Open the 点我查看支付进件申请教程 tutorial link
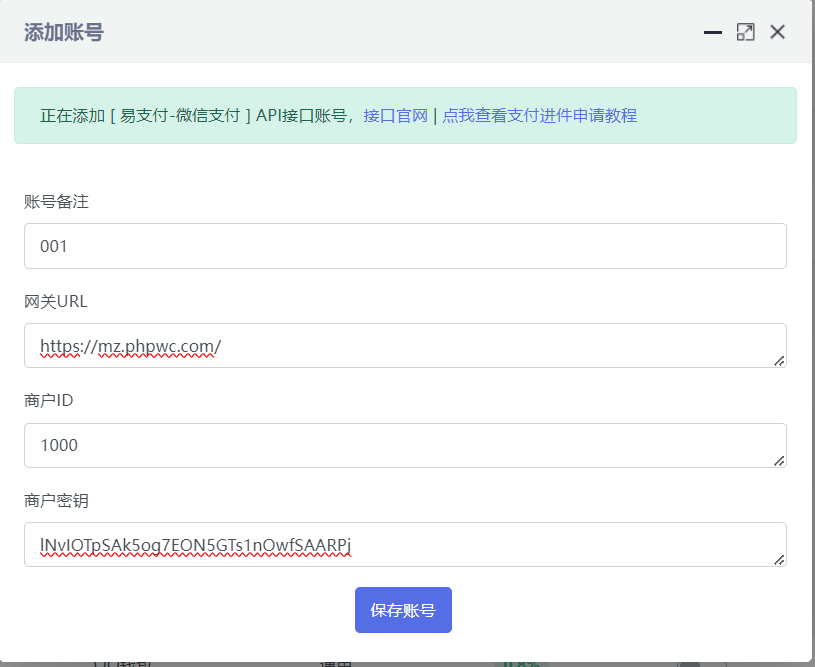Viewport: 815px width, 667px height. [x=539, y=116]
